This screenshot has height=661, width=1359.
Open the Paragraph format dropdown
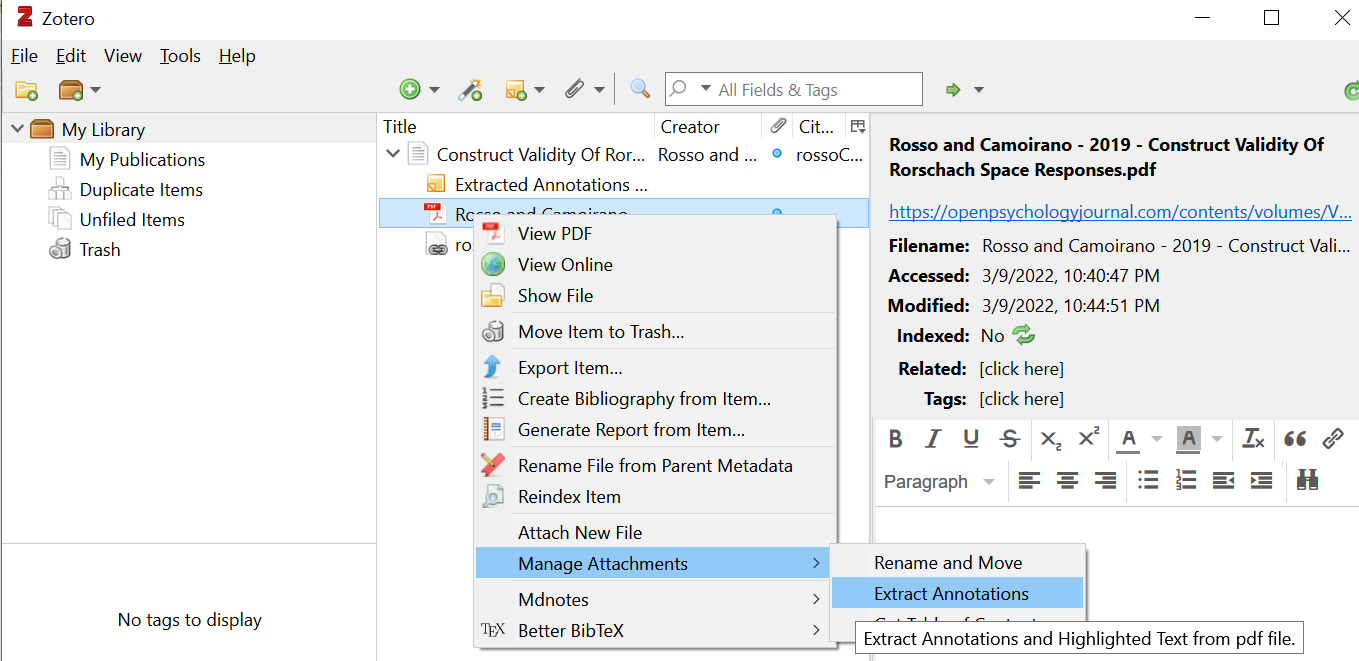pyautogui.click(x=939, y=482)
